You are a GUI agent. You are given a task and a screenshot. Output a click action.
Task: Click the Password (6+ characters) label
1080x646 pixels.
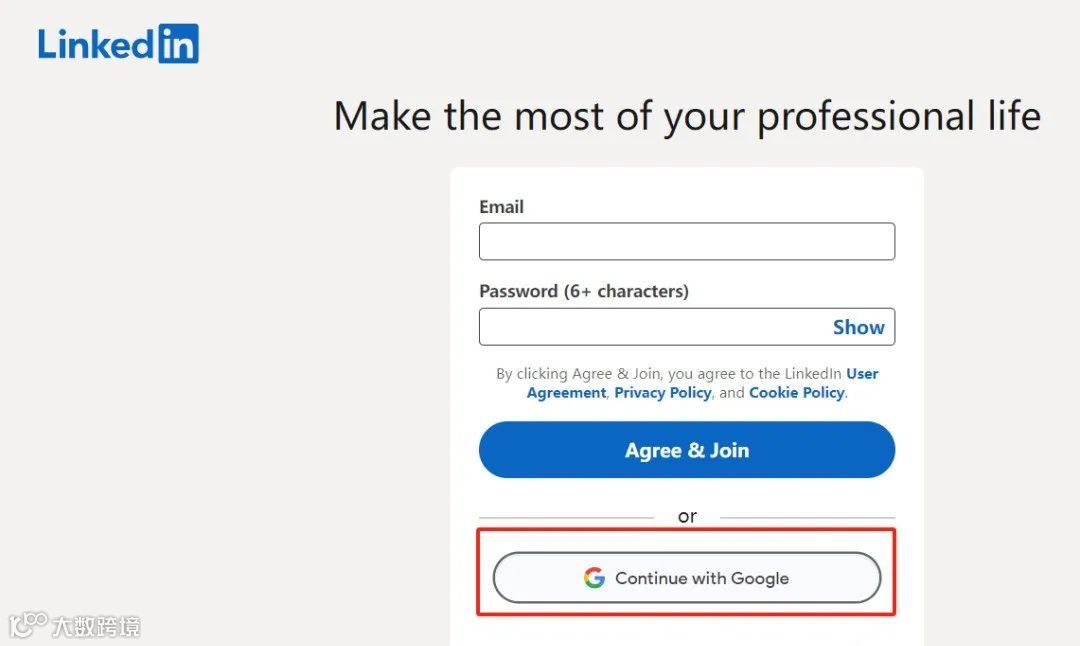tap(584, 291)
